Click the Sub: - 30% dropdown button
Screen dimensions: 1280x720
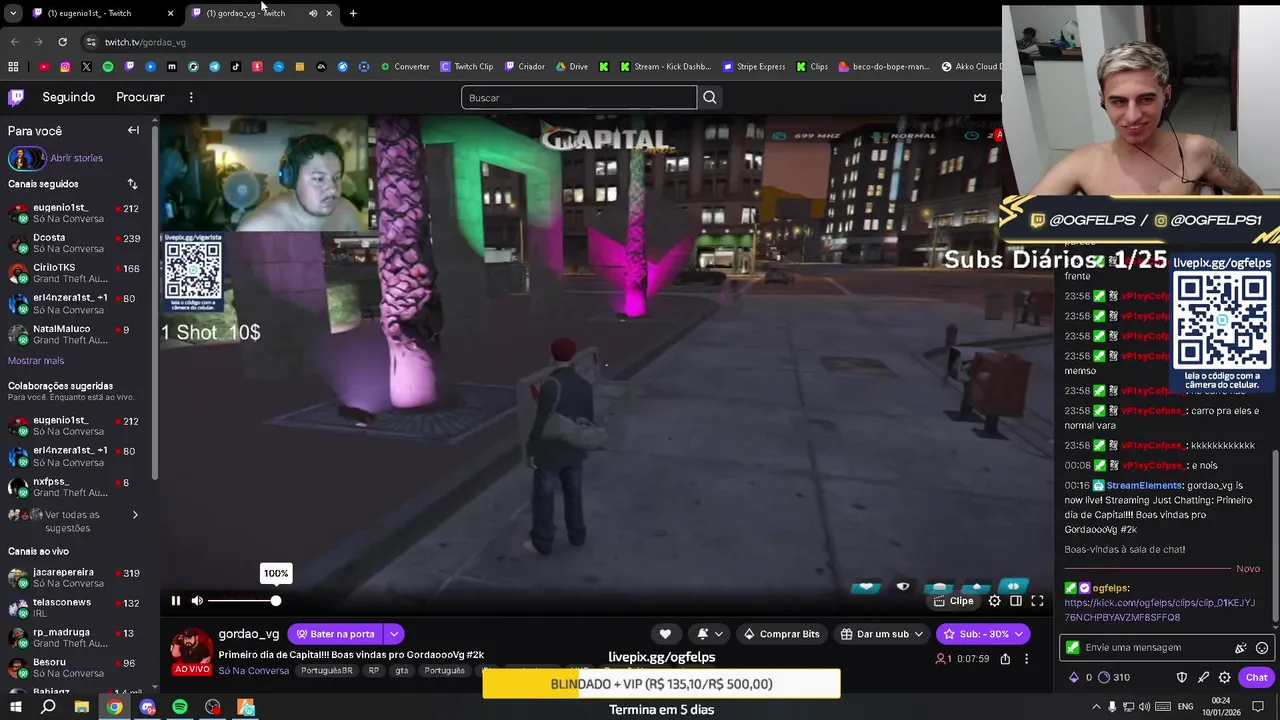(982, 634)
